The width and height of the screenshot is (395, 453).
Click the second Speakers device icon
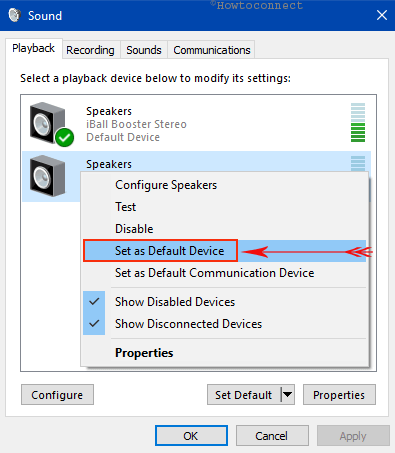47,176
